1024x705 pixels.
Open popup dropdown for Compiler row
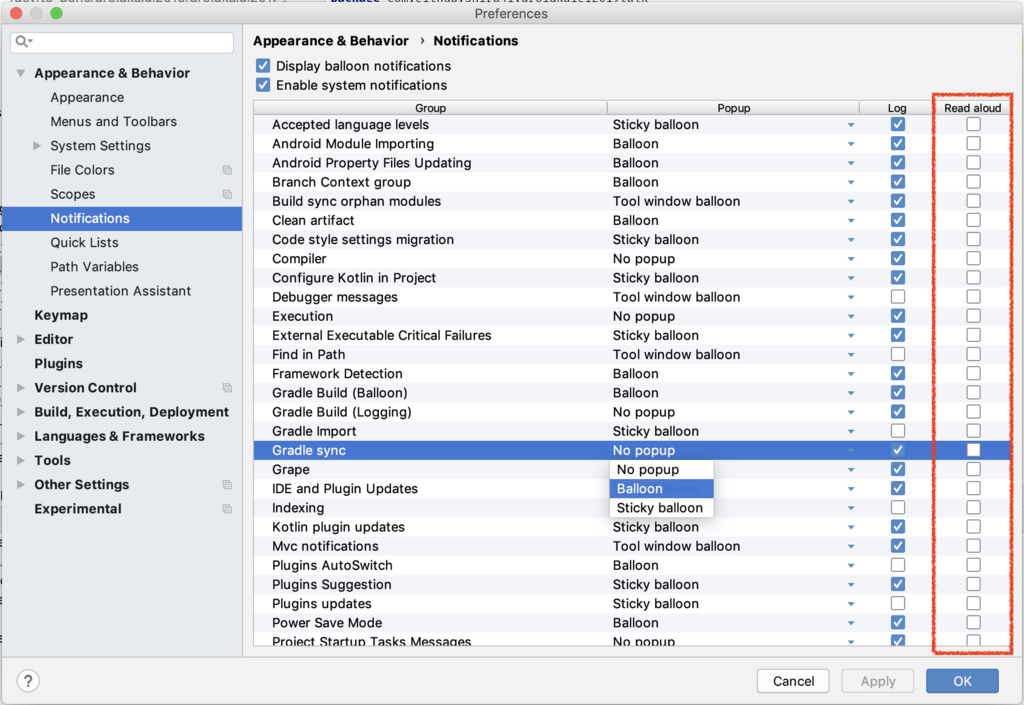851,259
